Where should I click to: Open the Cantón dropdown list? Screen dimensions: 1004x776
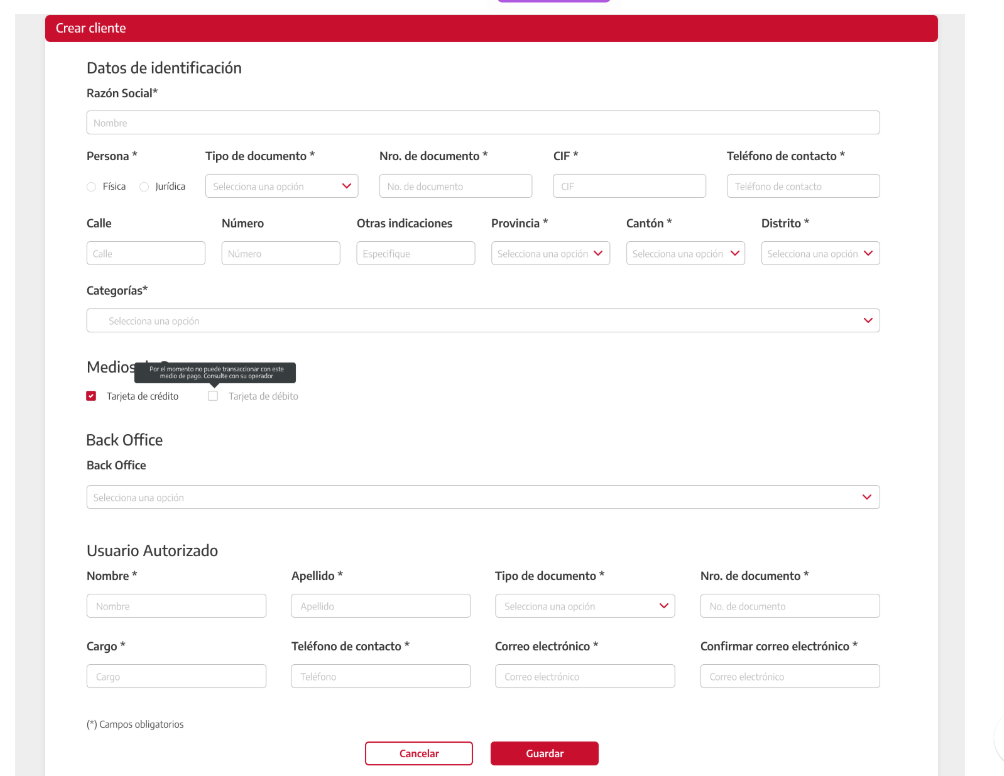(685, 254)
